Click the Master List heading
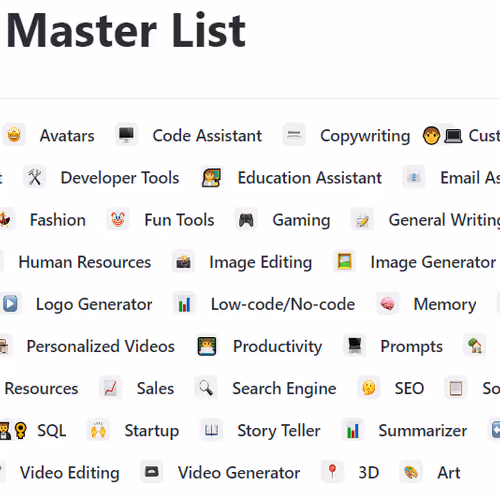This screenshot has height=500, width=500. pos(126,31)
